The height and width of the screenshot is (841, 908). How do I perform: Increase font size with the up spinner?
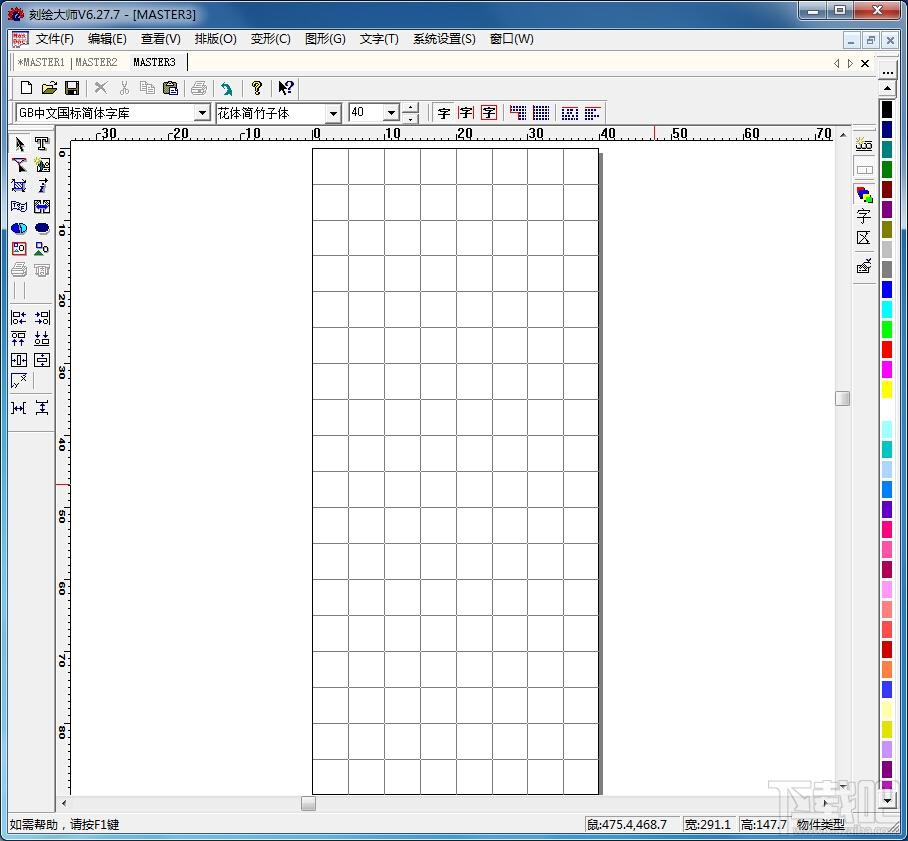point(411,108)
